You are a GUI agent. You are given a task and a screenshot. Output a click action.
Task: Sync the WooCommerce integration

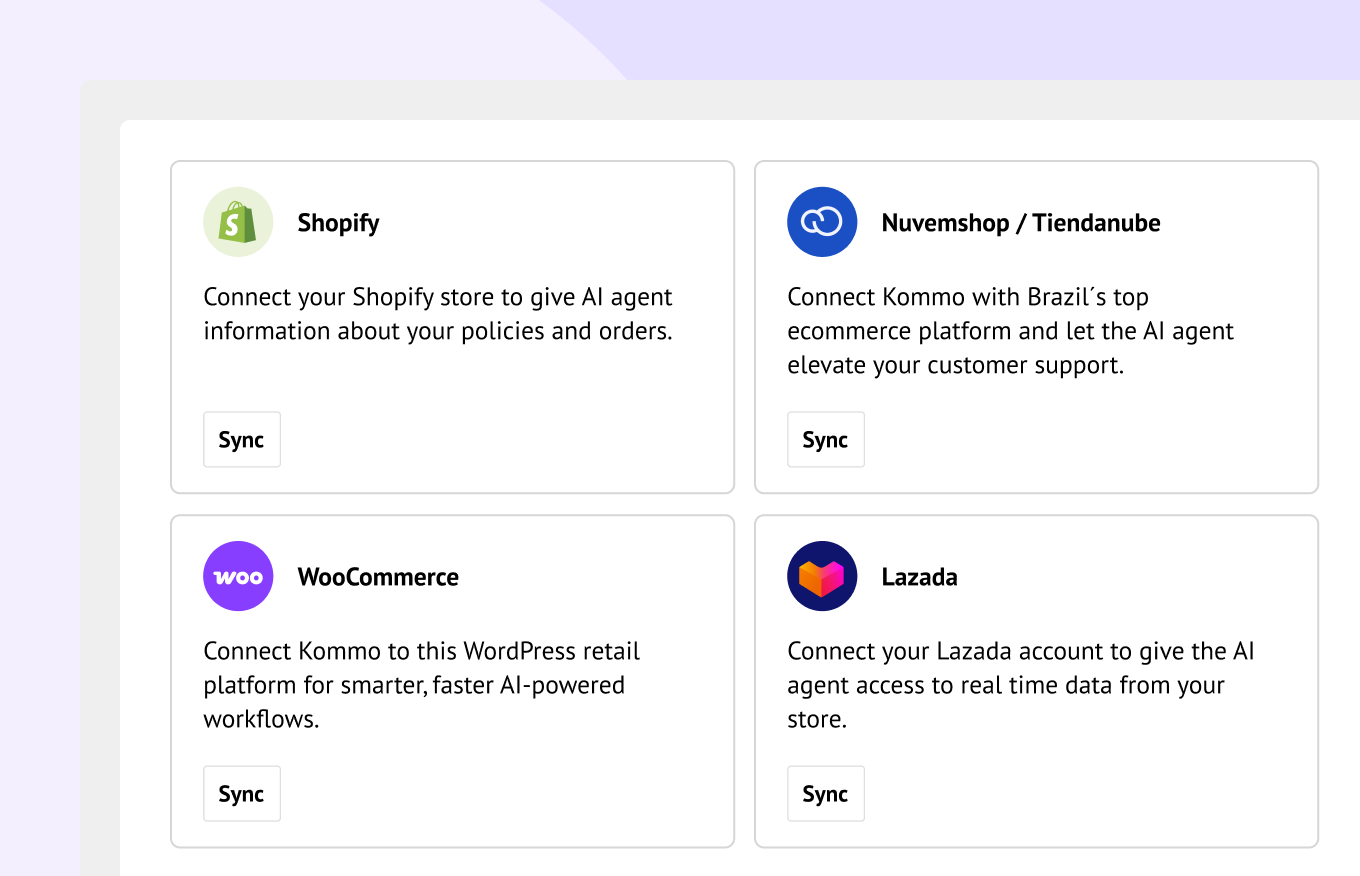tap(242, 794)
